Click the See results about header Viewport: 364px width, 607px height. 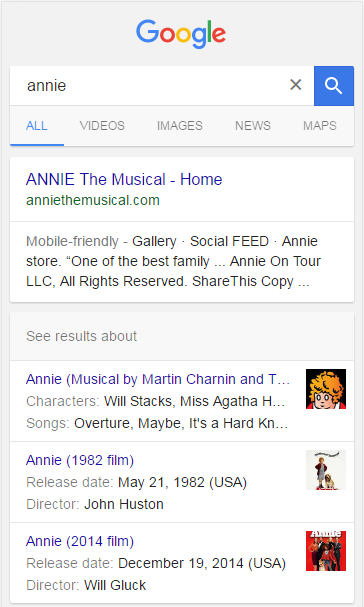(81, 336)
